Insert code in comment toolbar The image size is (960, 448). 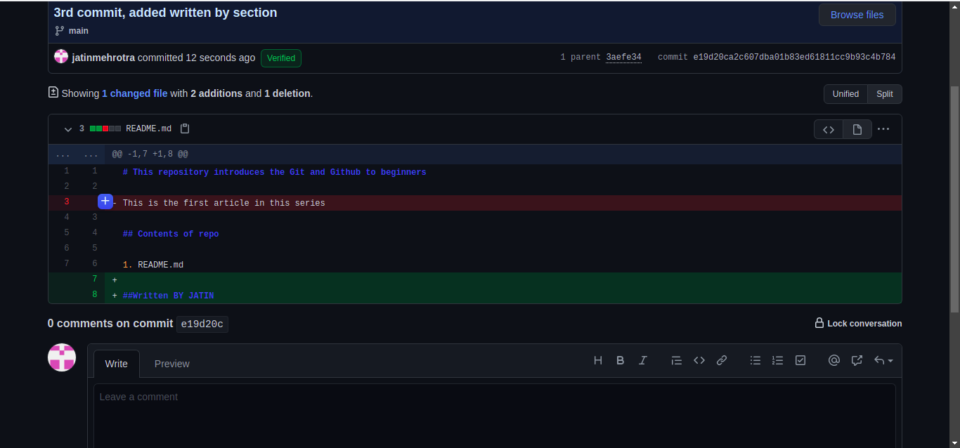tap(699, 361)
